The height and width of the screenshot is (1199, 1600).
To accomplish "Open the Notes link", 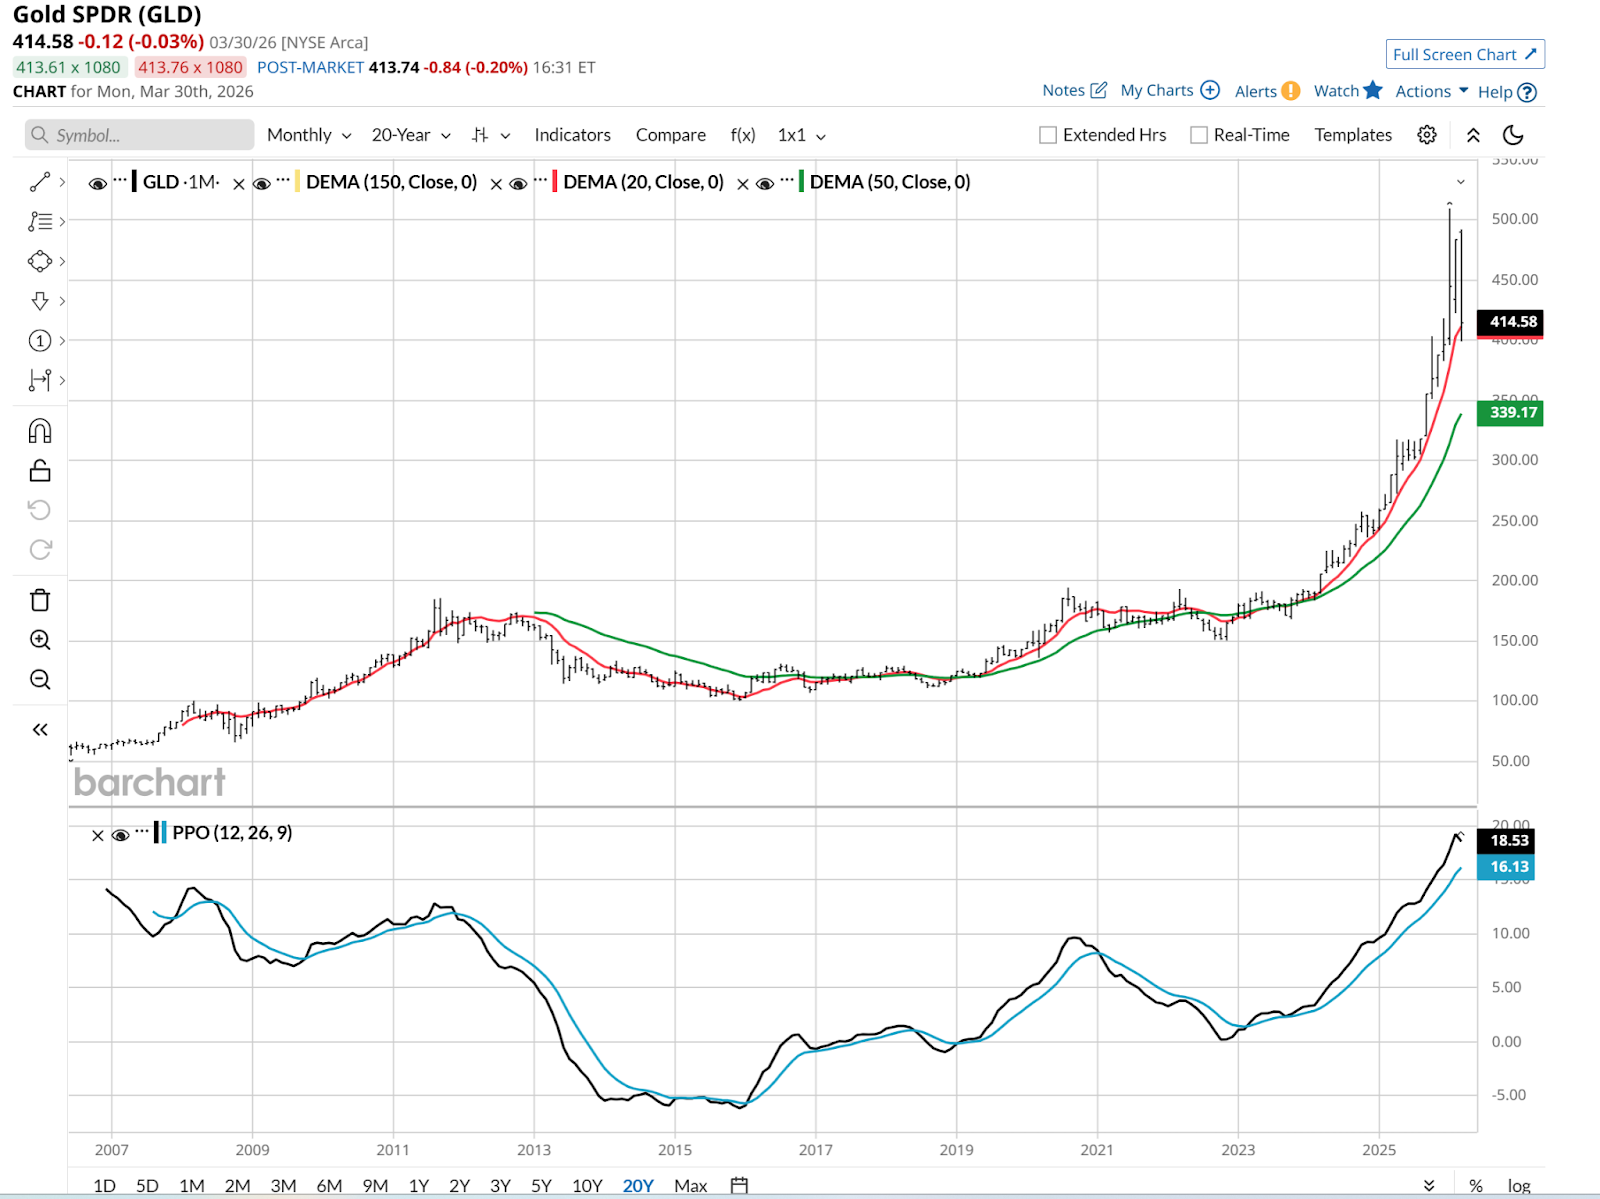I will [x=1074, y=90].
